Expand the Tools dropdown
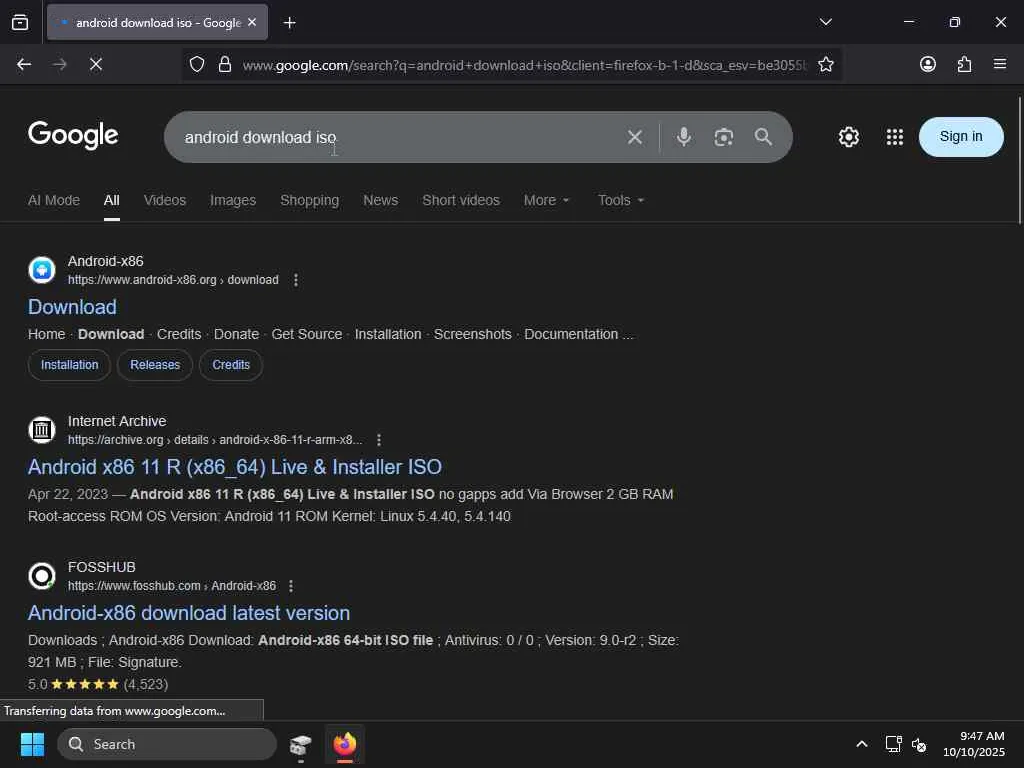 (x=621, y=200)
